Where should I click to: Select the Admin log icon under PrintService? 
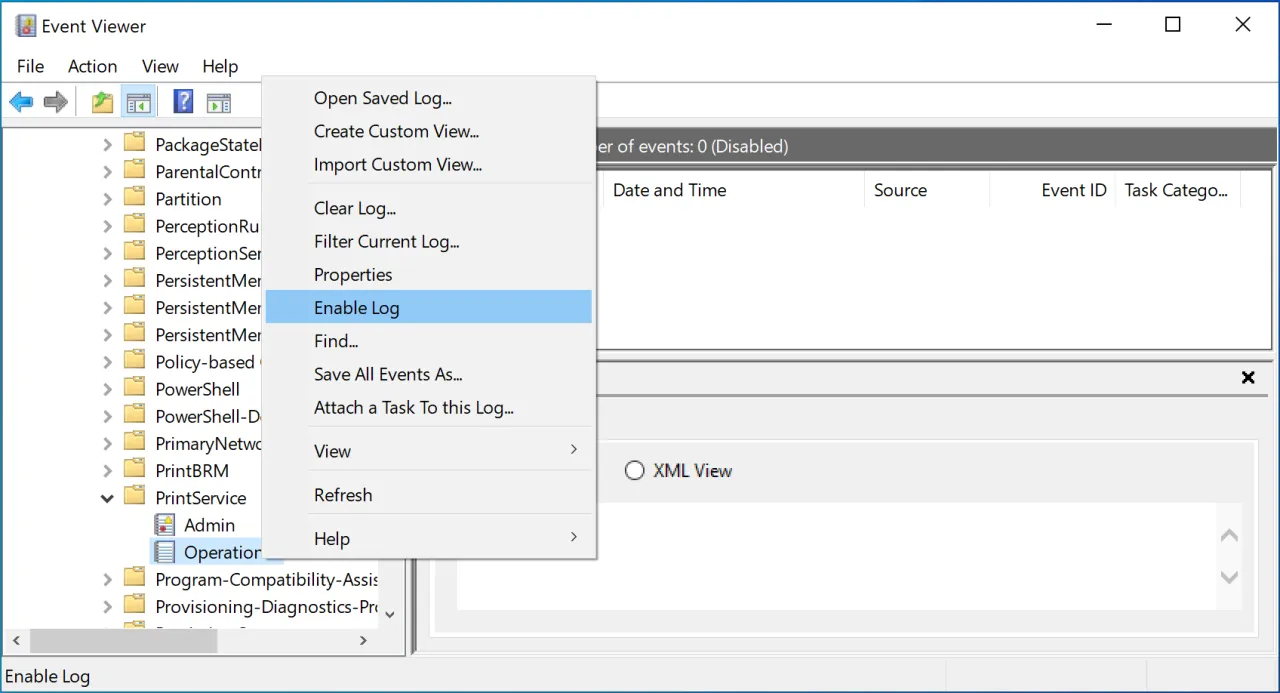tap(165, 525)
